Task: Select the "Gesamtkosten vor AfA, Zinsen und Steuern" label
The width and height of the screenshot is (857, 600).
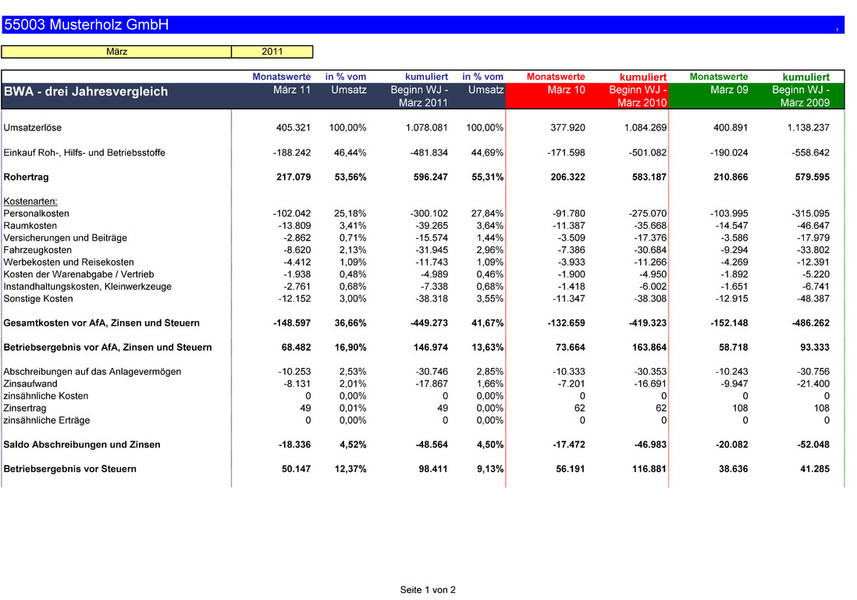Action: (x=102, y=323)
